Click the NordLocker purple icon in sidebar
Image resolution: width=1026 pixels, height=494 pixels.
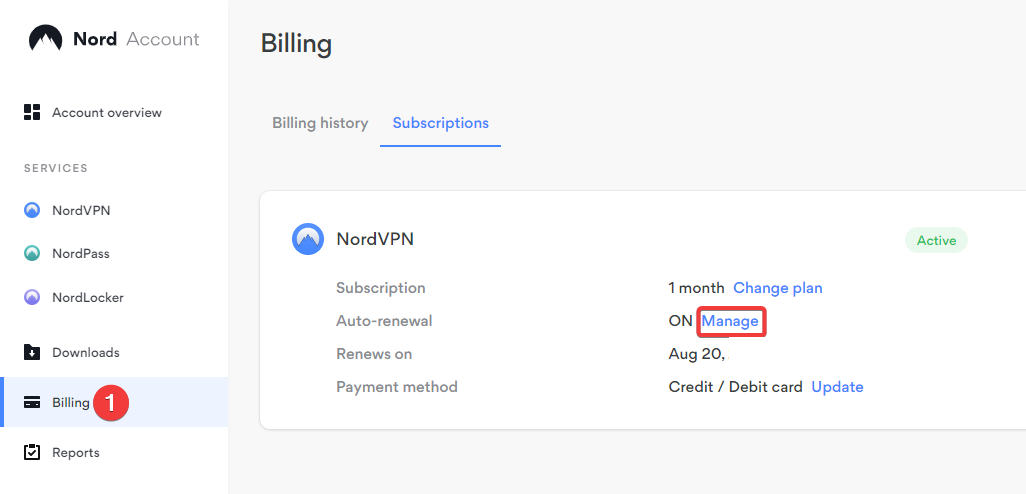tap(32, 298)
